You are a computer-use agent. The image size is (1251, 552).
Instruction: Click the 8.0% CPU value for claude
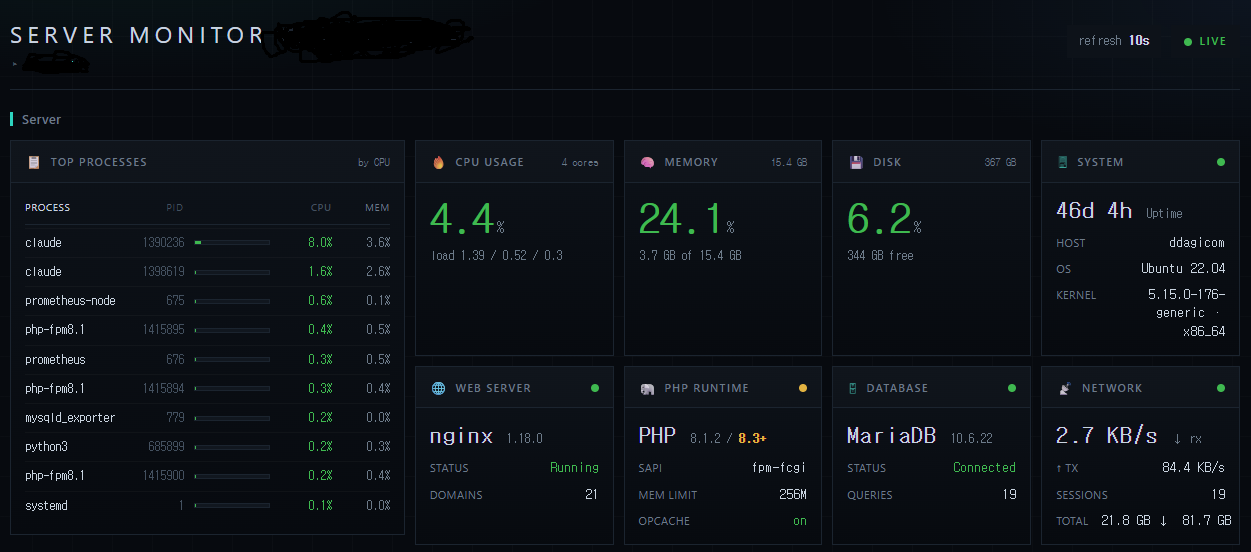pos(320,243)
